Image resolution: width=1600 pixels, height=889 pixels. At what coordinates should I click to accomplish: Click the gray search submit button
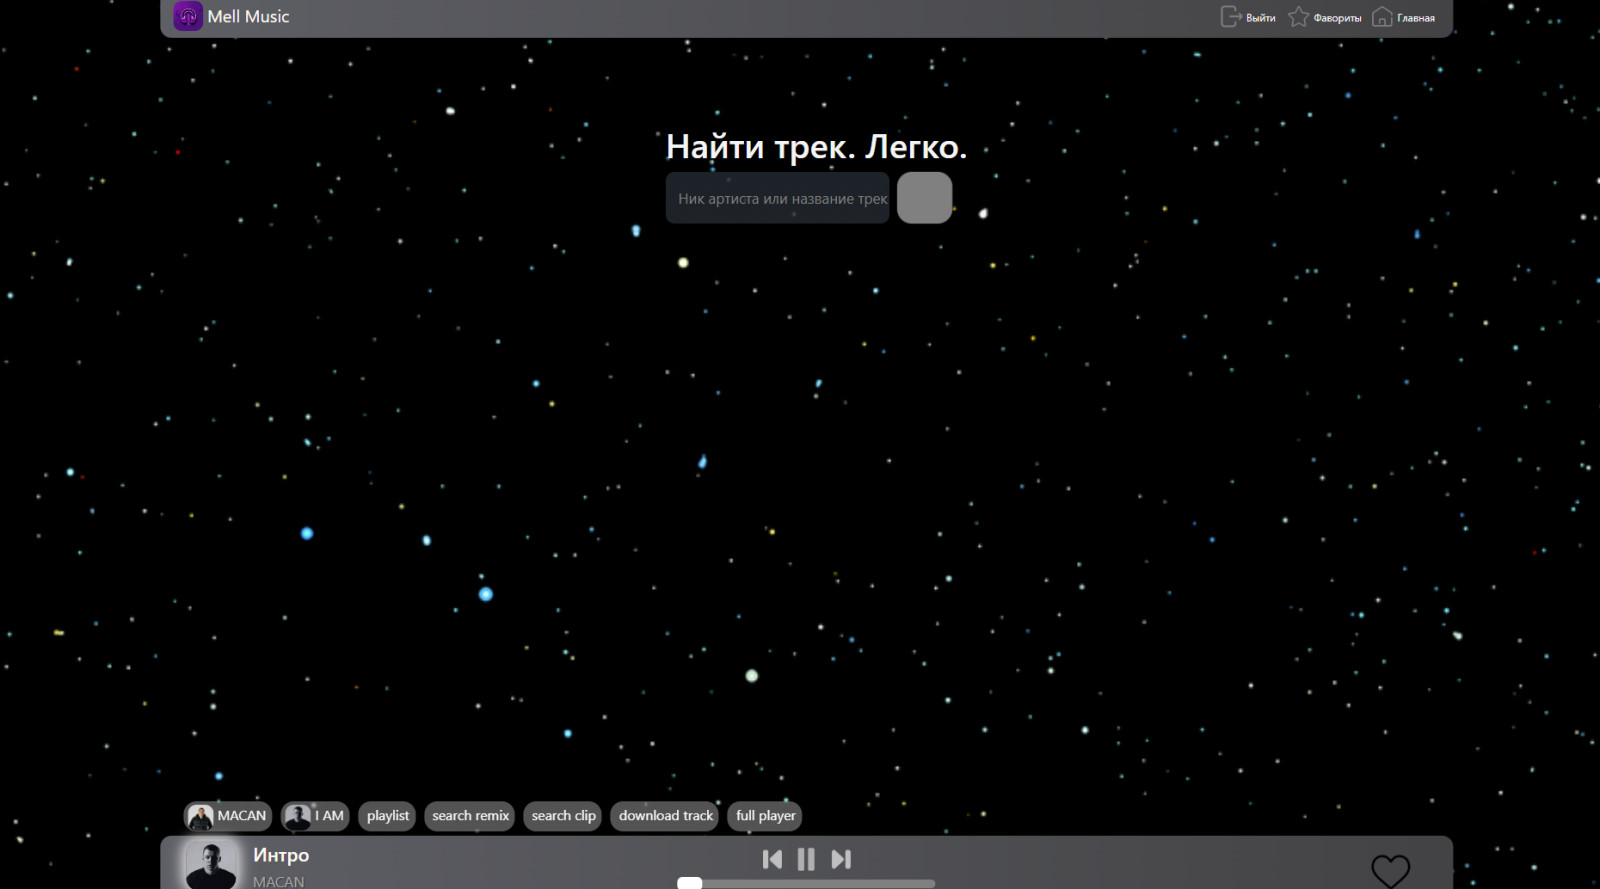[x=924, y=198]
